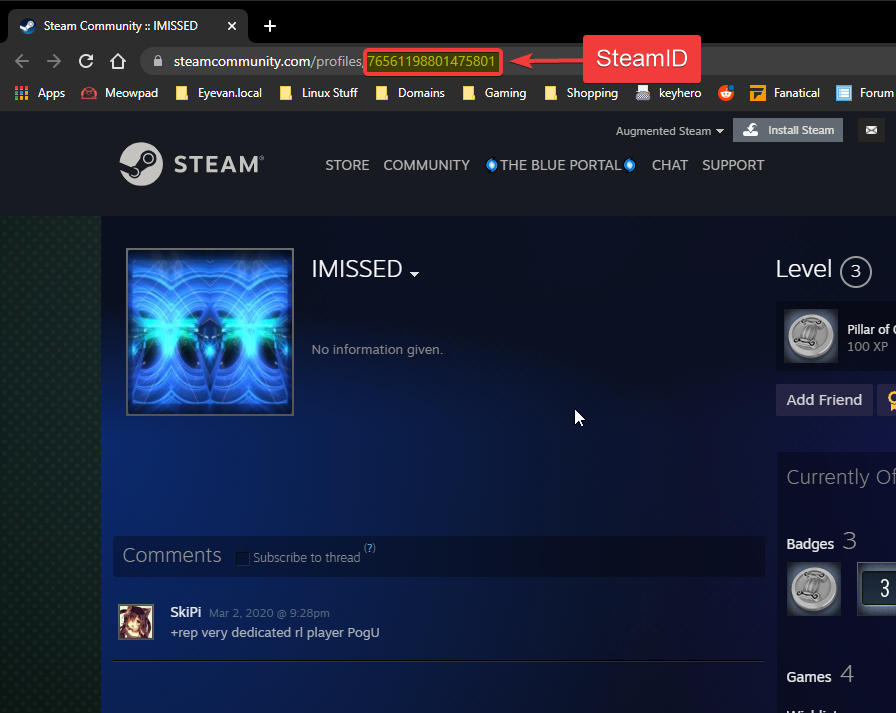The width and height of the screenshot is (896, 713).
Task: Click the Add Friend button
Action: tap(824, 400)
